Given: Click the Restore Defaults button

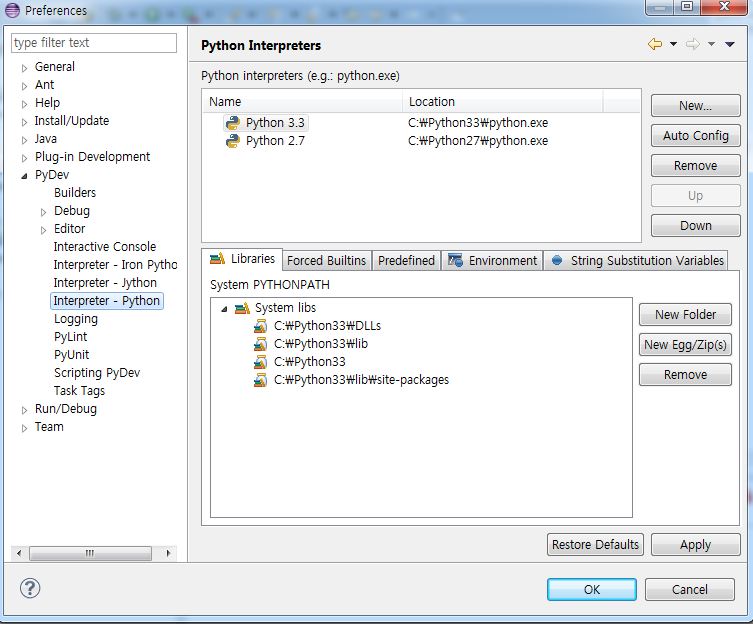Looking at the screenshot, I should pos(595,544).
